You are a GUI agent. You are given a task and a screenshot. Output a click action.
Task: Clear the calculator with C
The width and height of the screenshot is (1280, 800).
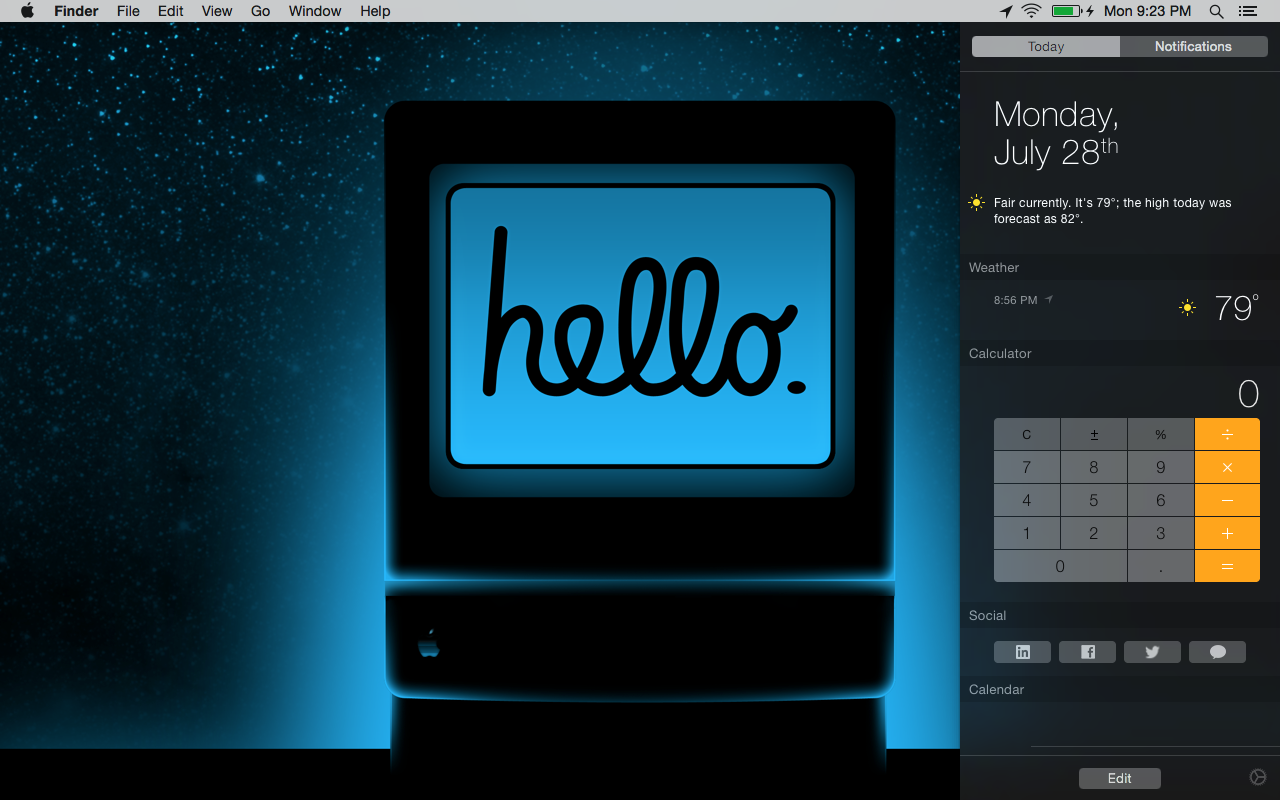tap(1027, 434)
